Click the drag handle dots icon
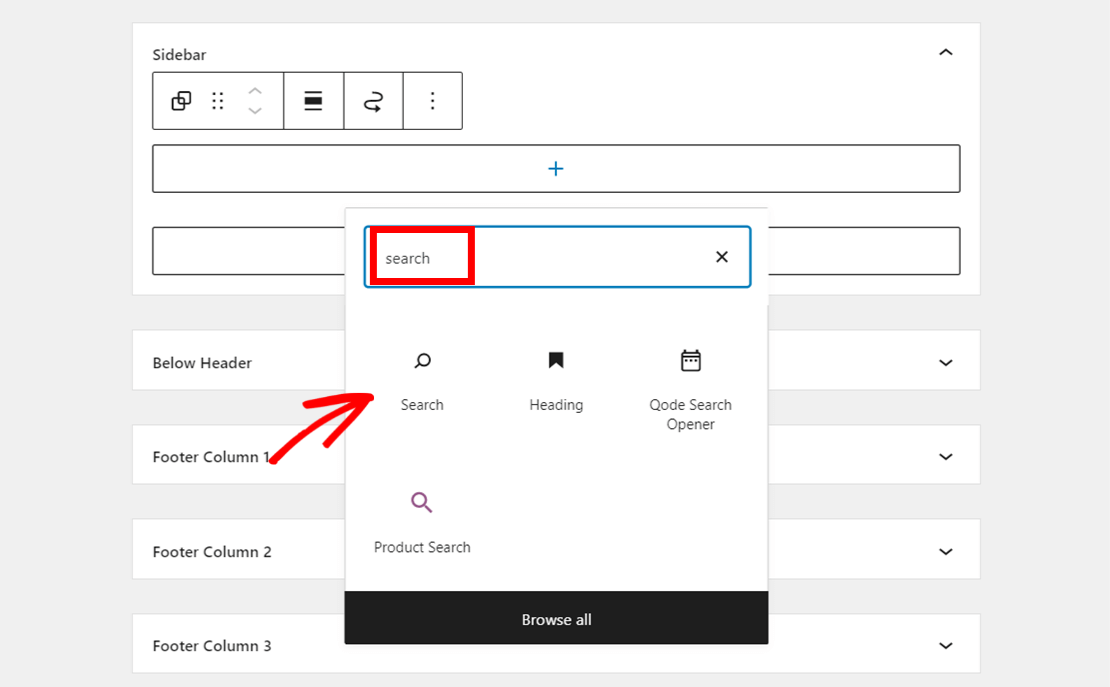The width and height of the screenshot is (1110, 687). (x=218, y=101)
